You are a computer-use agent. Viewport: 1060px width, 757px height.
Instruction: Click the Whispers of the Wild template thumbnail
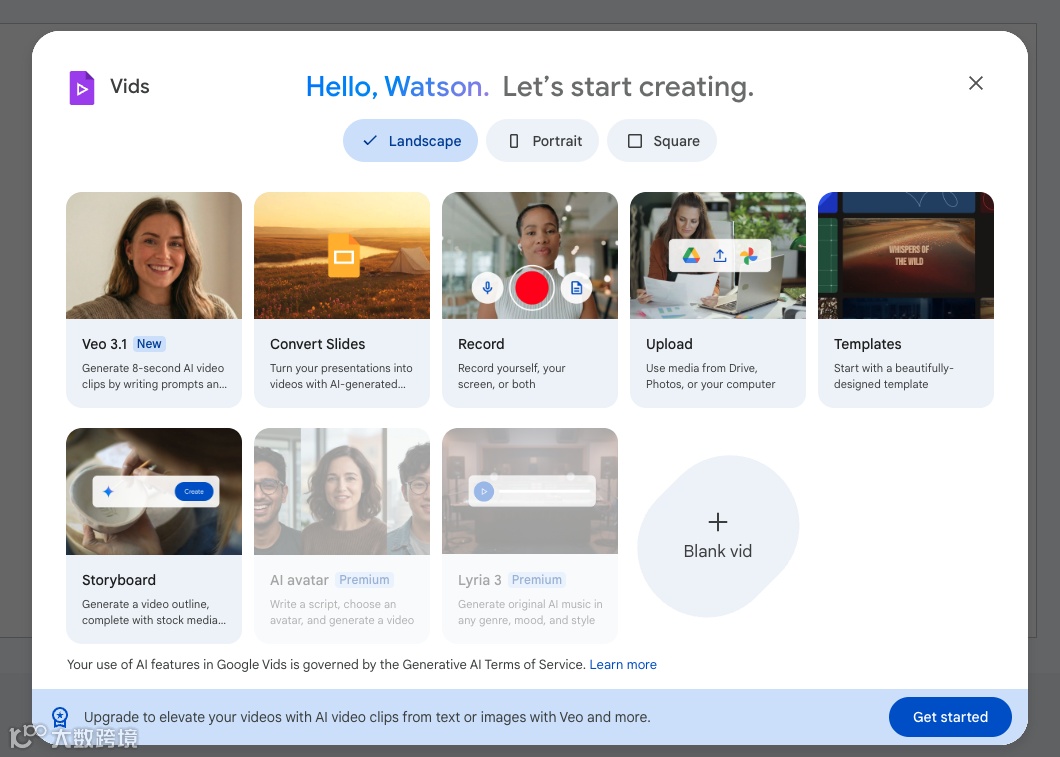click(x=909, y=255)
